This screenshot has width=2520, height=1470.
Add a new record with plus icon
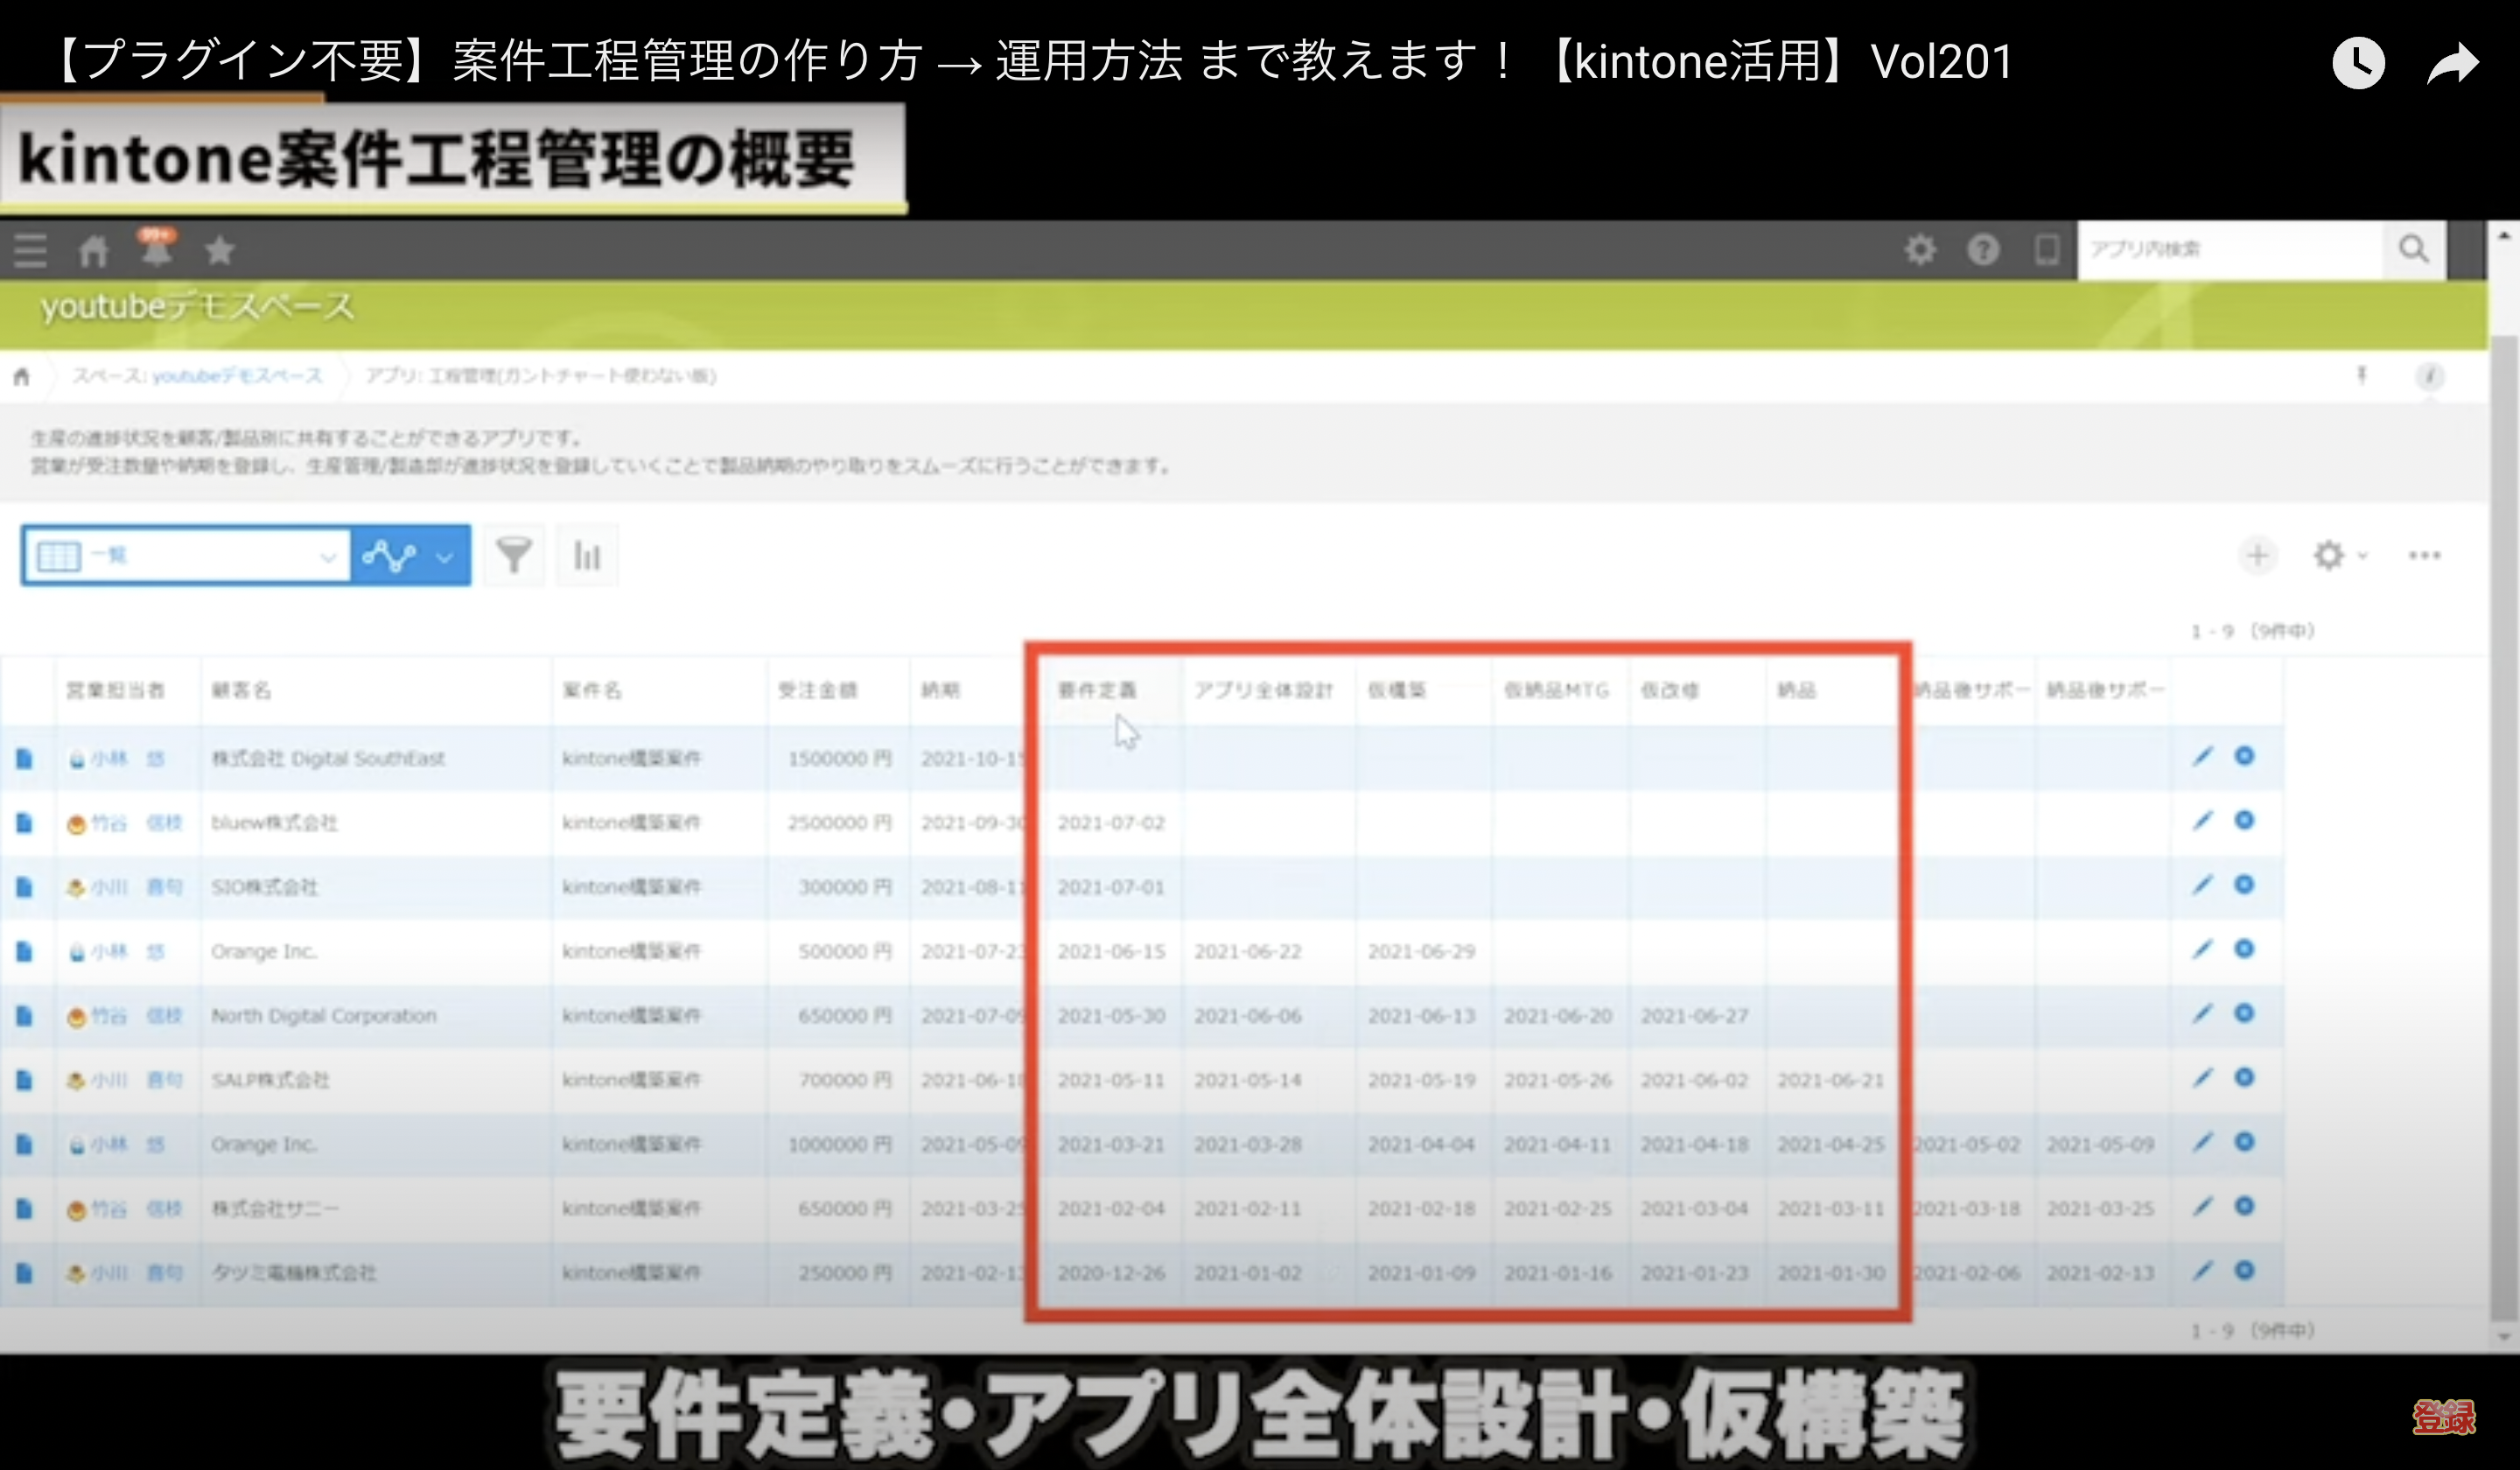2257,555
